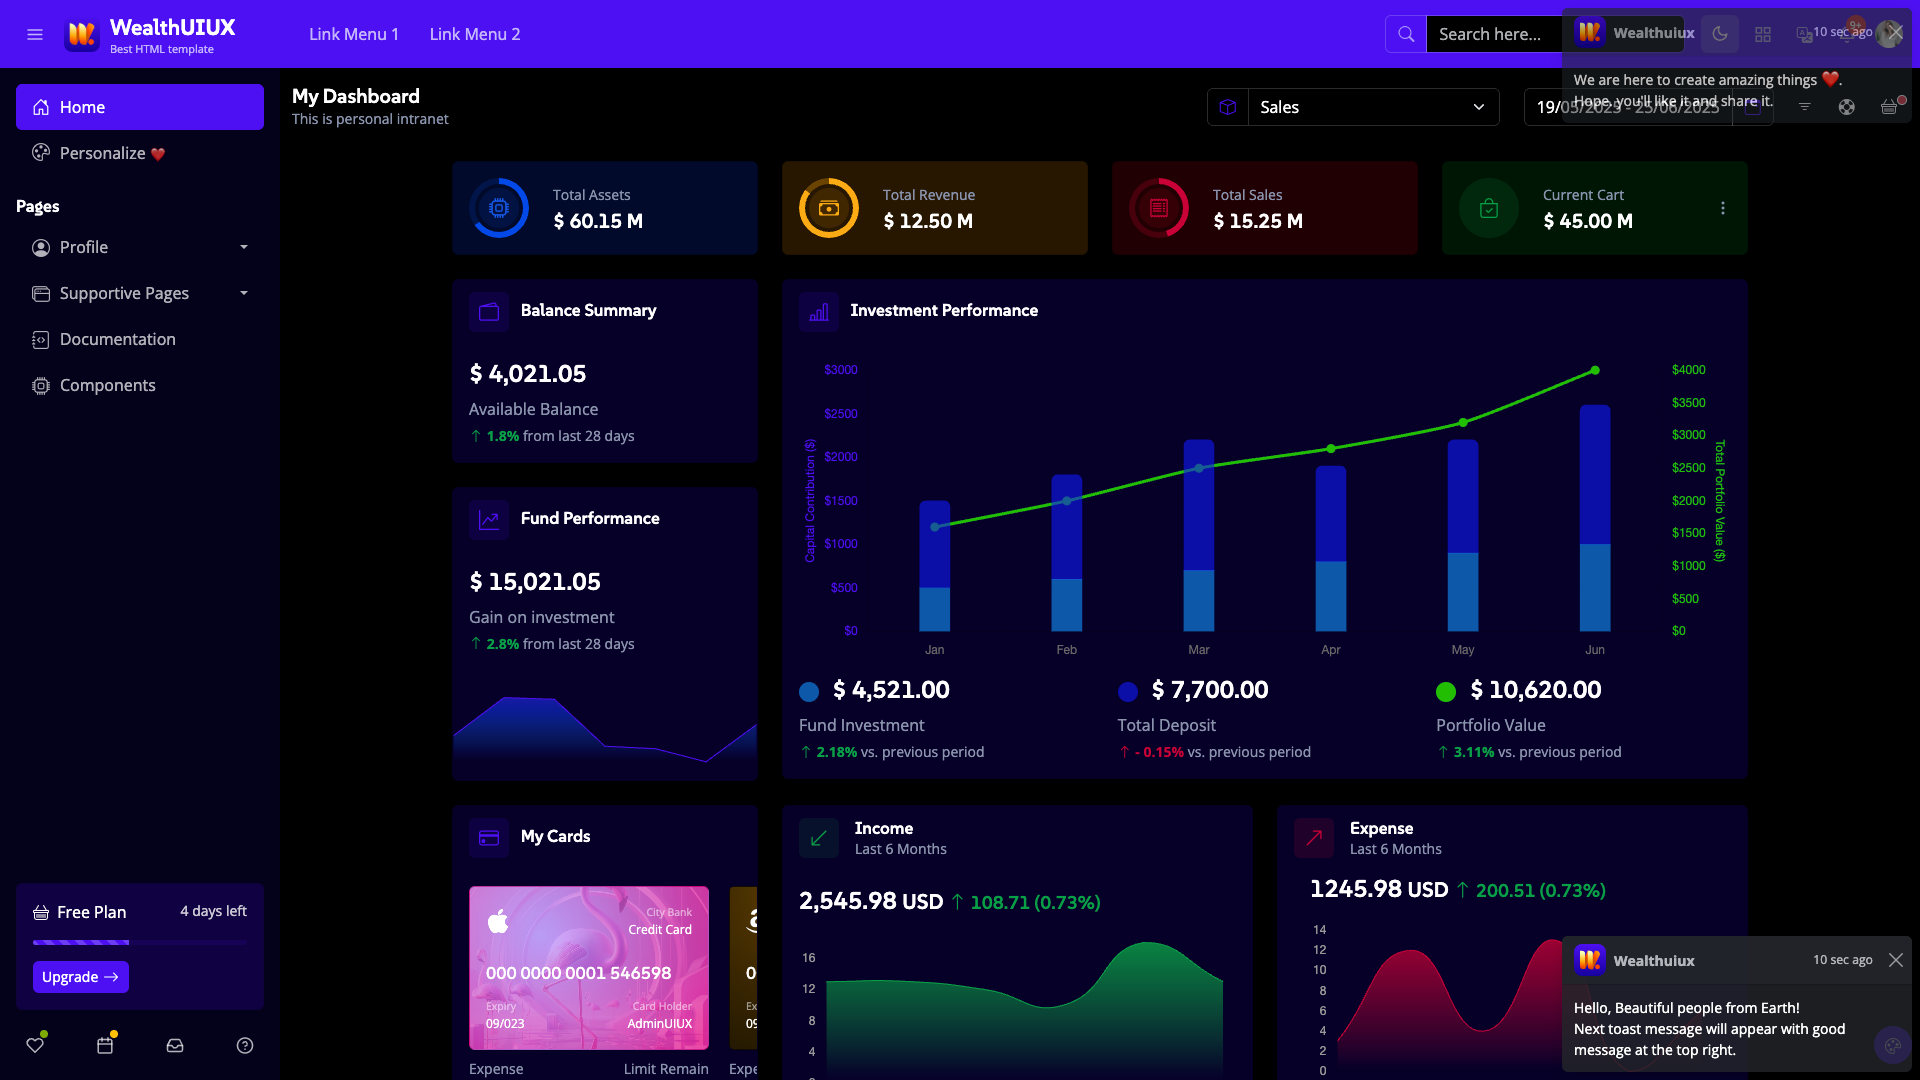Open the Sales dropdown selector

[1372, 107]
